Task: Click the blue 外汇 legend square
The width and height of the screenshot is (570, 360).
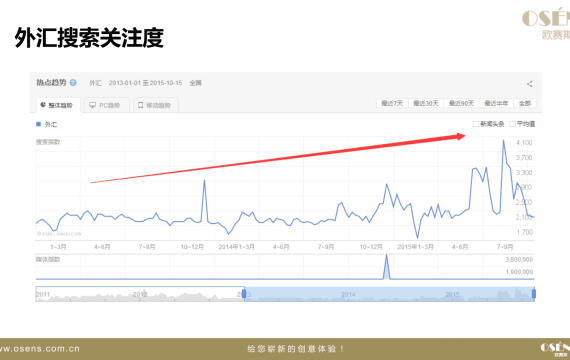Action: click(x=38, y=124)
